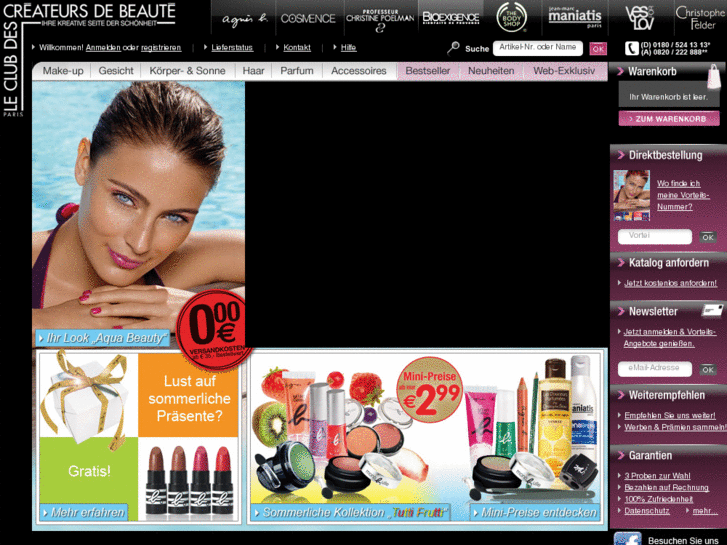
Task: Click the Mini-Preise €2,99 badge
Action: click(x=430, y=389)
